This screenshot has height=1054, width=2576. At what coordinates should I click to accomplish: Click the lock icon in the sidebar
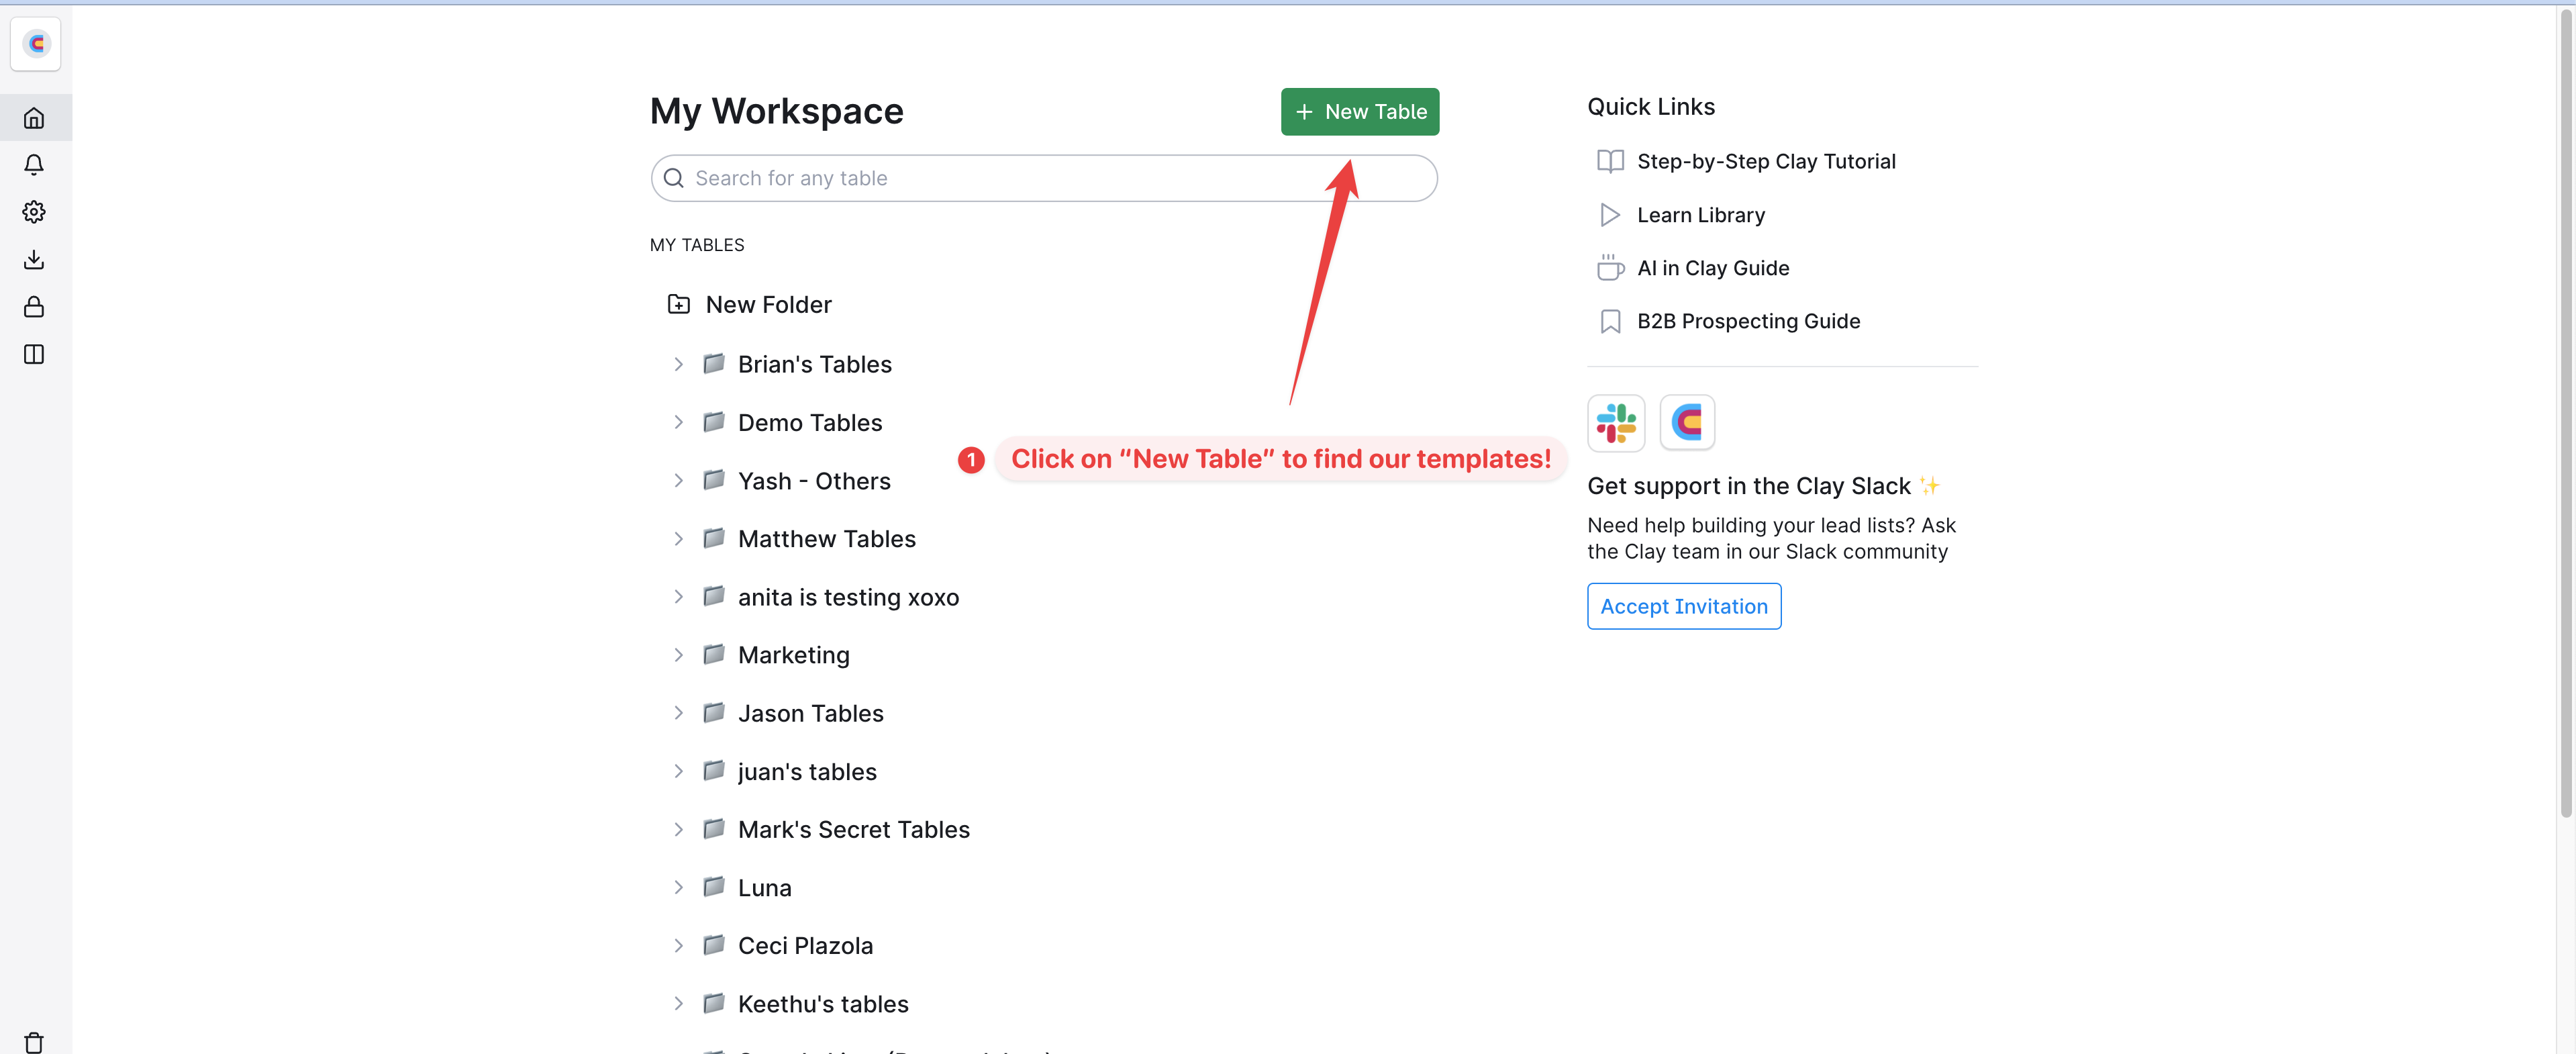click(34, 307)
